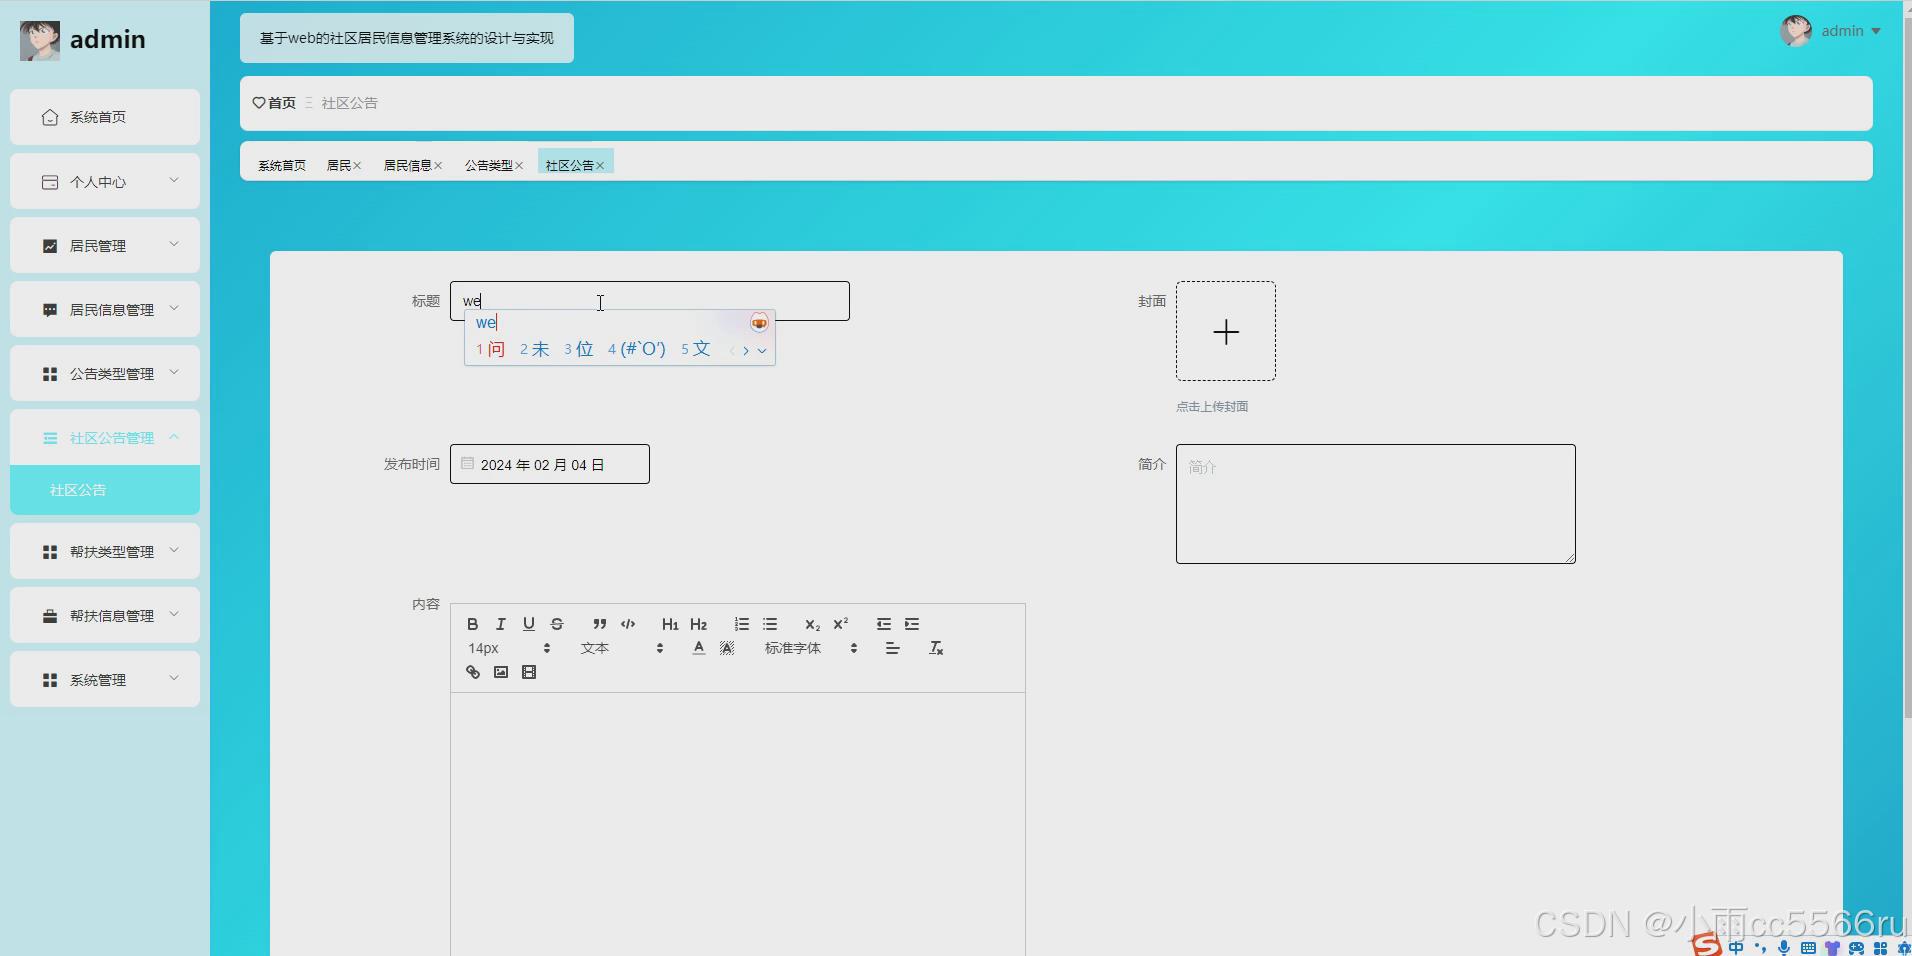Select 社区公告 submenu item

(x=105, y=490)
